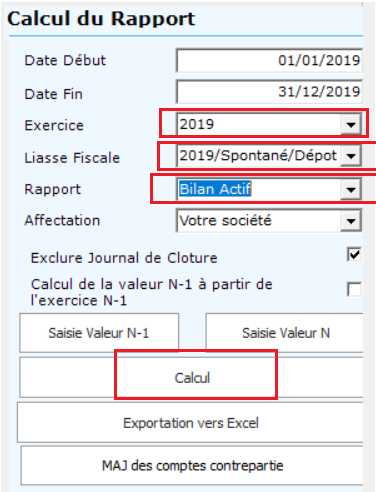Click the Liasse Fiscale label

coord(72,158)
